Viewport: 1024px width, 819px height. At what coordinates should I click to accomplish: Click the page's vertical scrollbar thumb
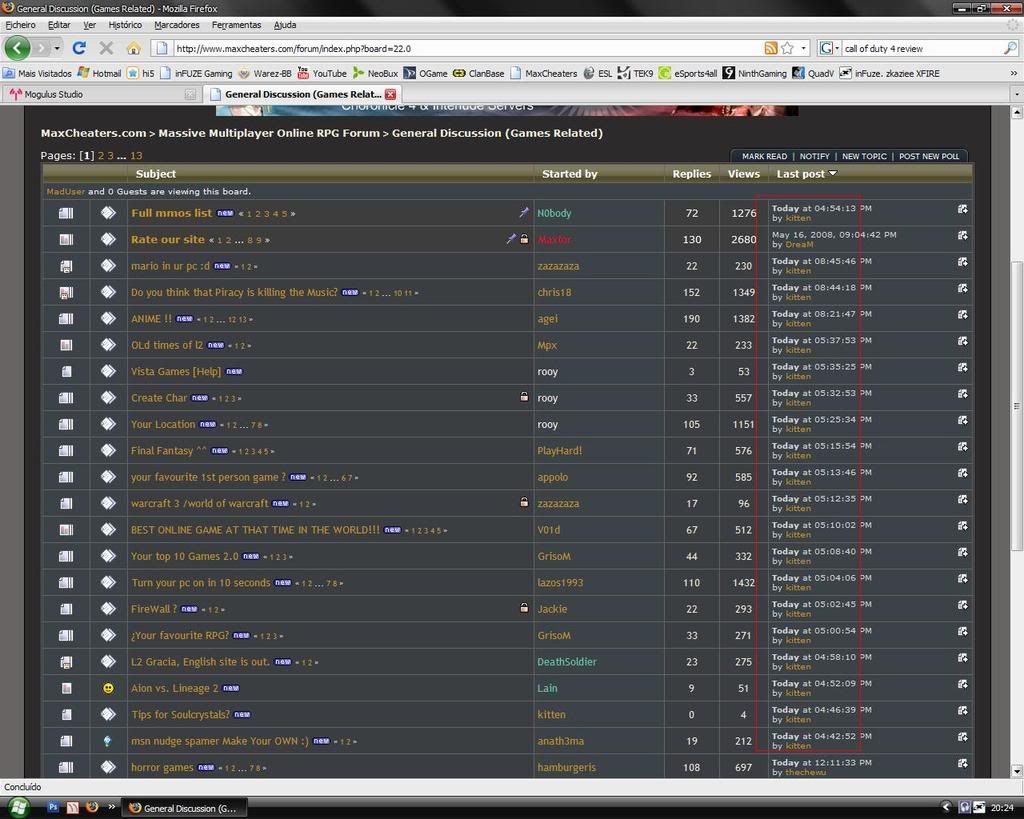pyautogui.click(x=1017, y=405)
